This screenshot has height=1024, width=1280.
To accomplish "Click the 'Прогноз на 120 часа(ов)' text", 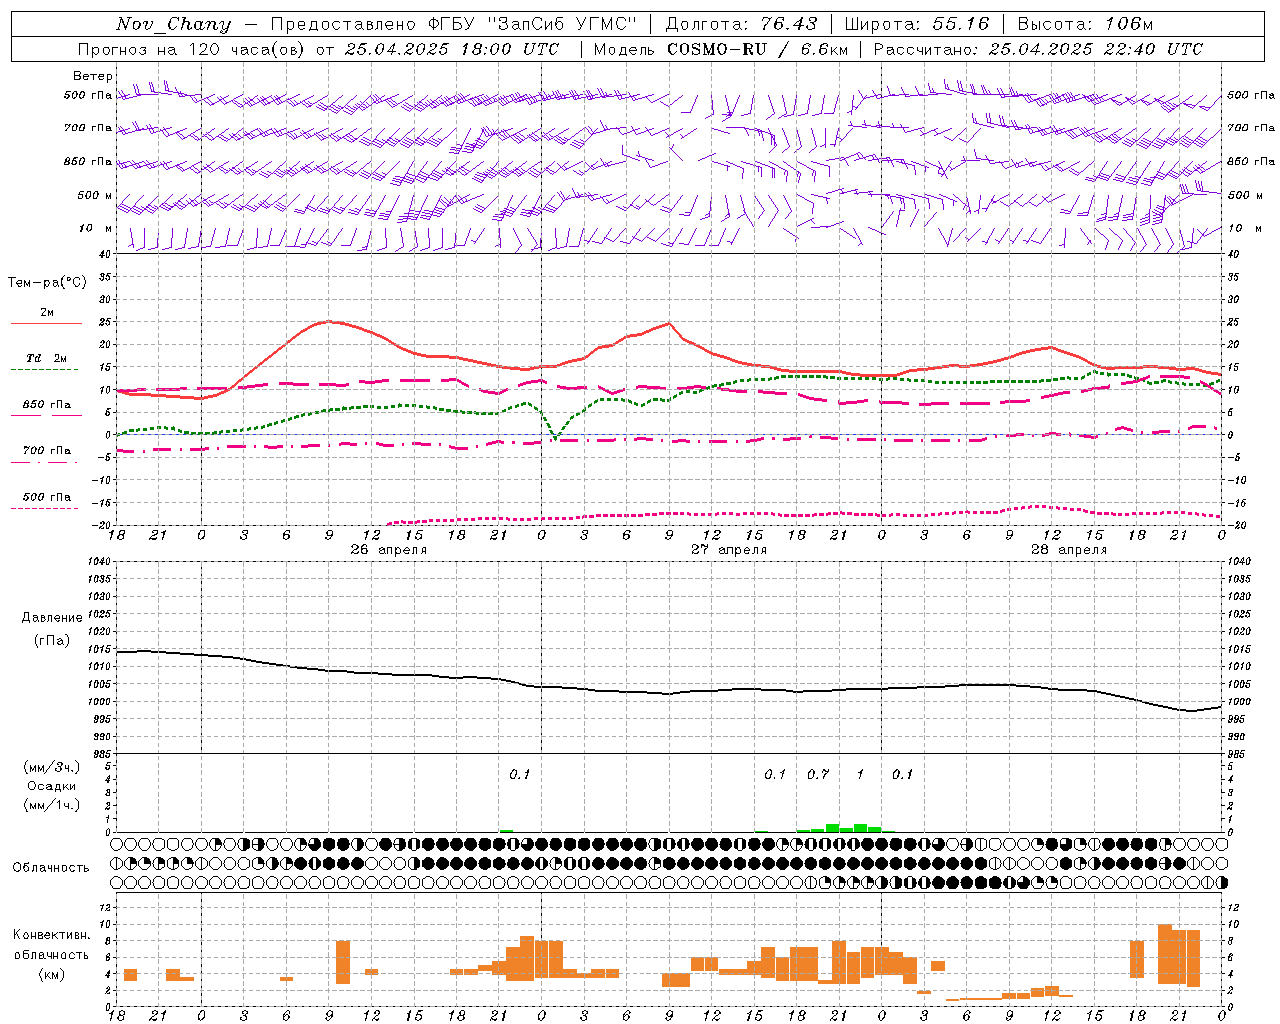I will (193, 49).
